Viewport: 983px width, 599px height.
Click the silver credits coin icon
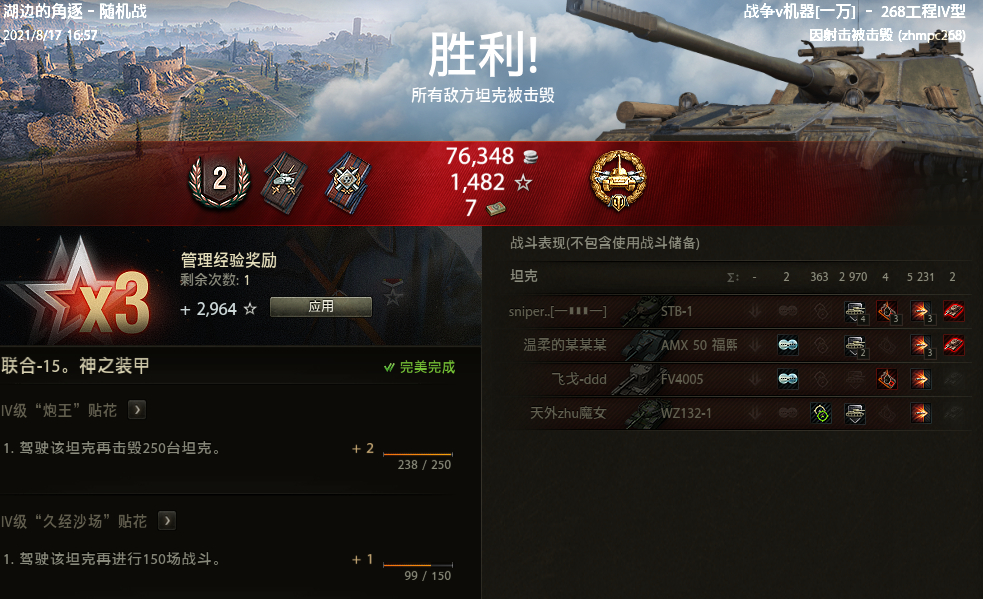tap(530, 156)
